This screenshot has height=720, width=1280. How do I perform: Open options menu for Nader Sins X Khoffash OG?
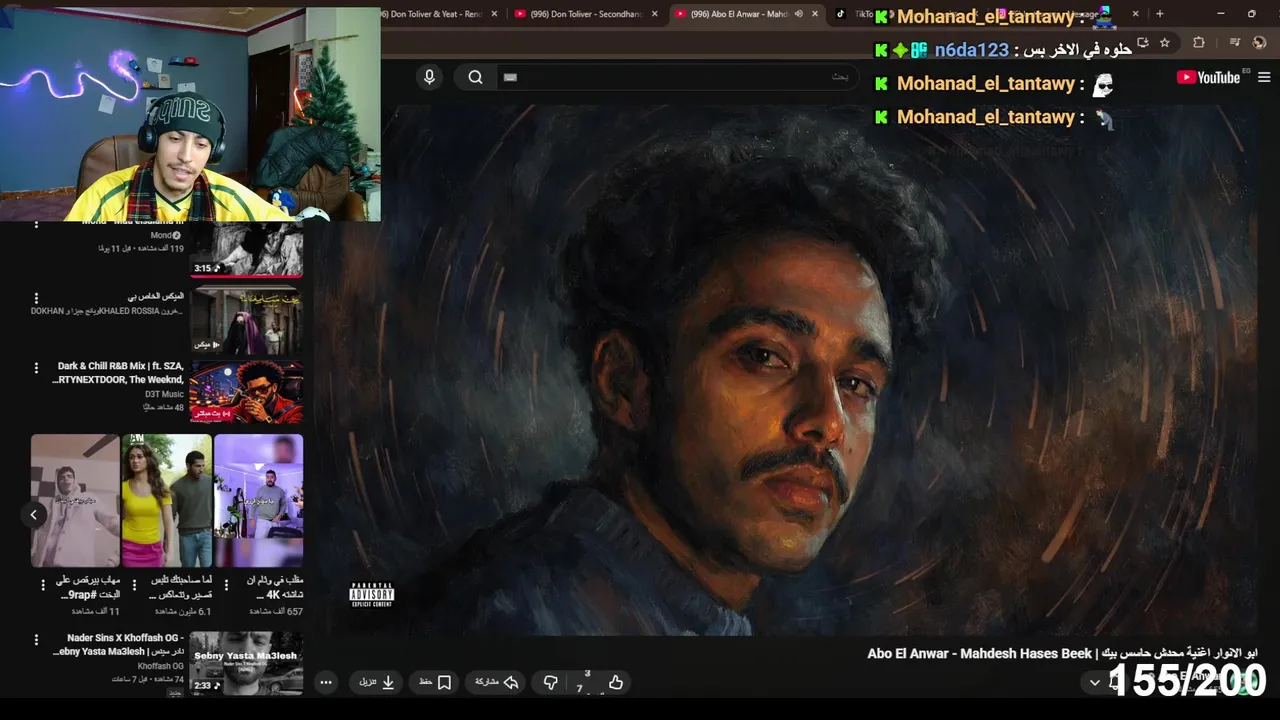pyautogui.click(x=36, y=640)
